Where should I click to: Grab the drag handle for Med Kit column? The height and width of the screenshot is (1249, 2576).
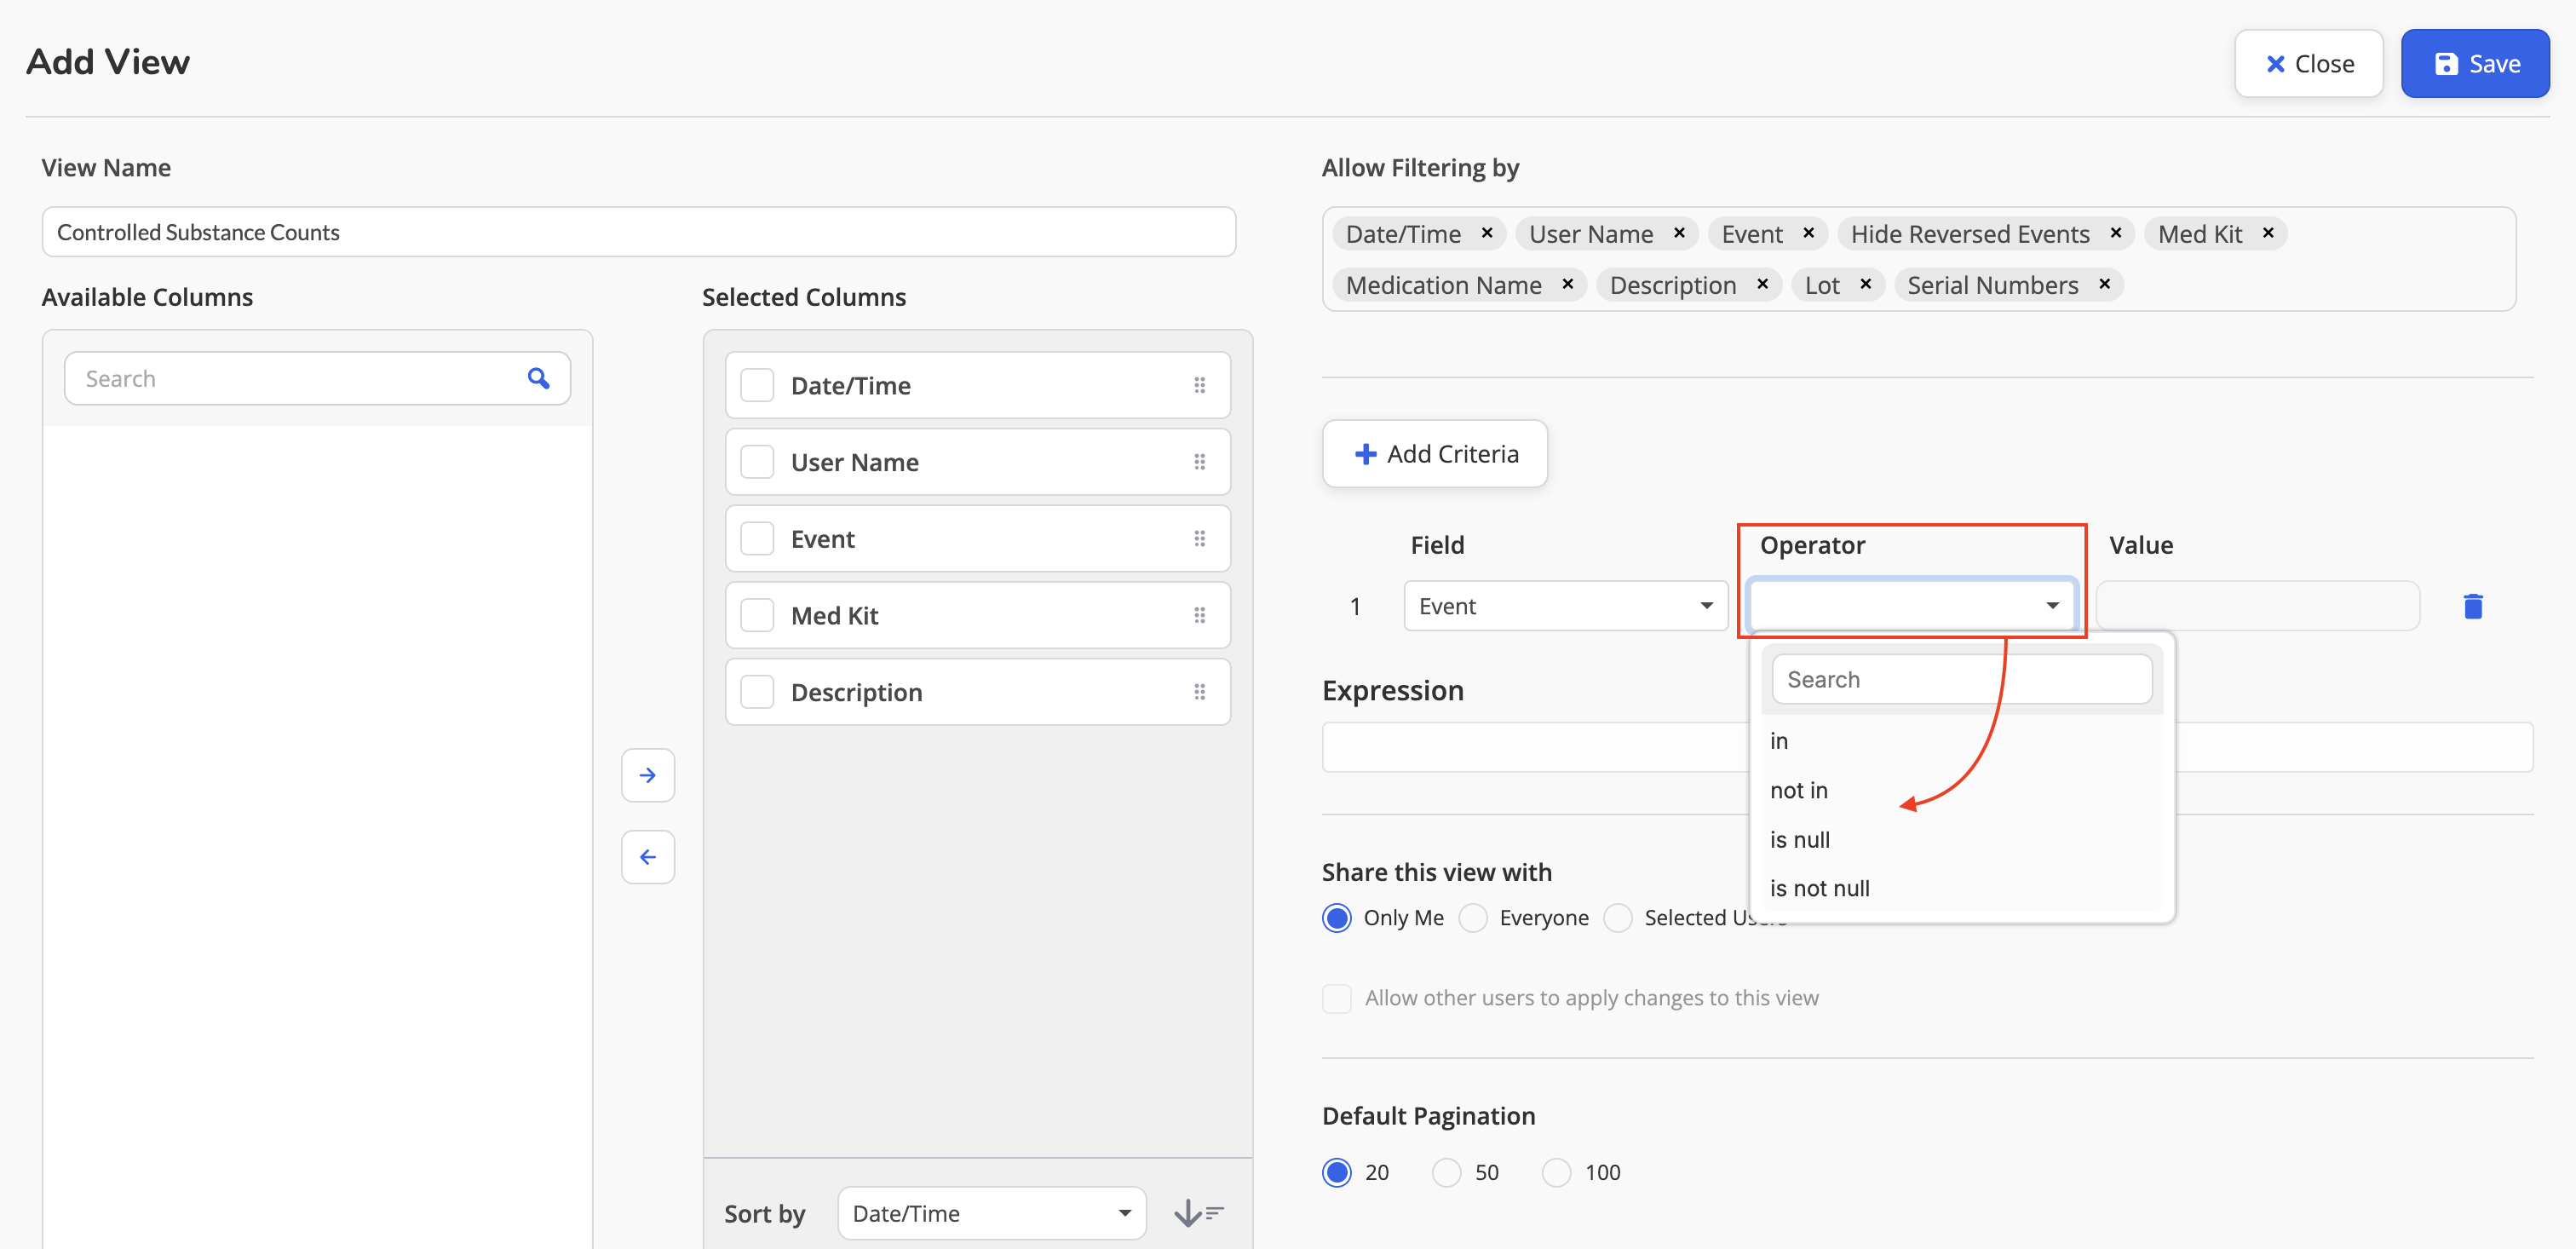[x=1199, y=615]
